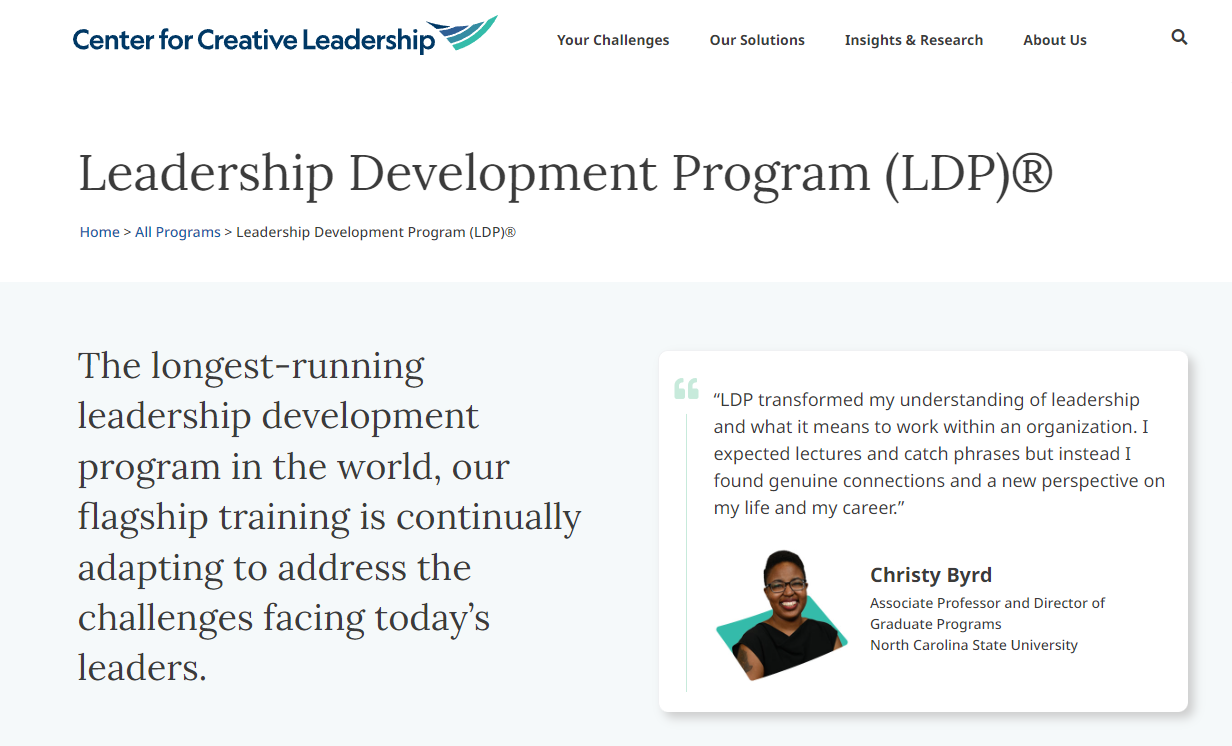
Task: Select the Leadership Development Program breadcrumb entry
Action: [x=376, y=231]
